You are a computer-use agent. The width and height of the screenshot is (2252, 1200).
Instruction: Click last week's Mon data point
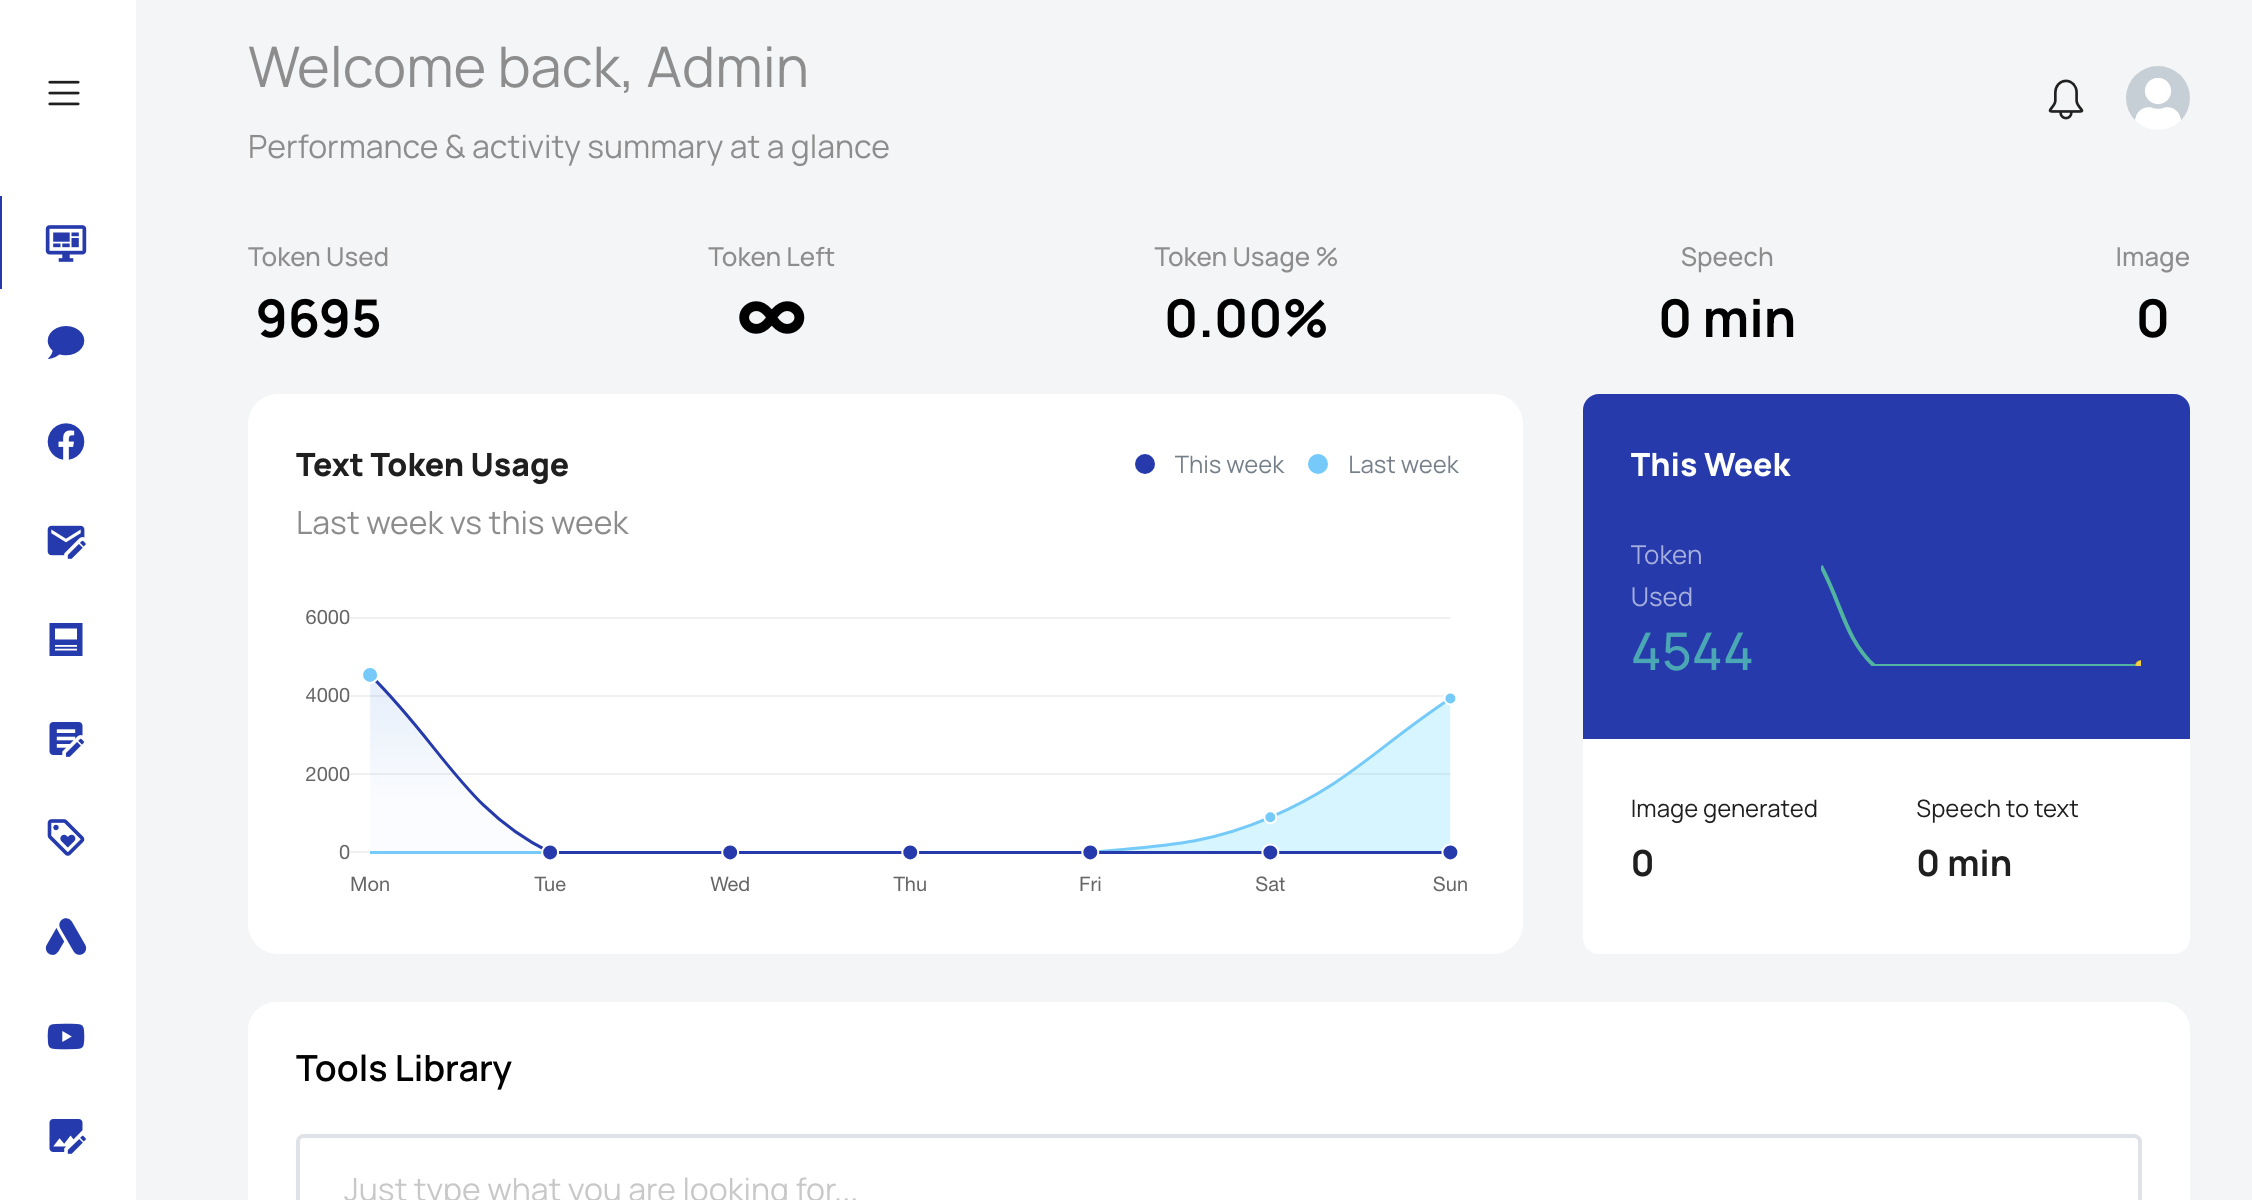[370, 675]
